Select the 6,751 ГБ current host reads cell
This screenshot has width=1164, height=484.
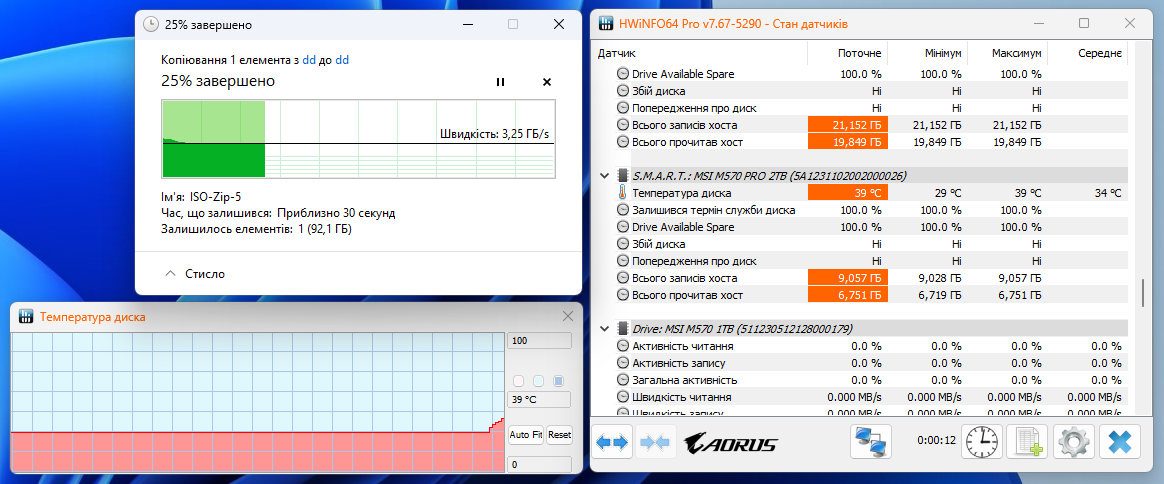tap(847, 295)
